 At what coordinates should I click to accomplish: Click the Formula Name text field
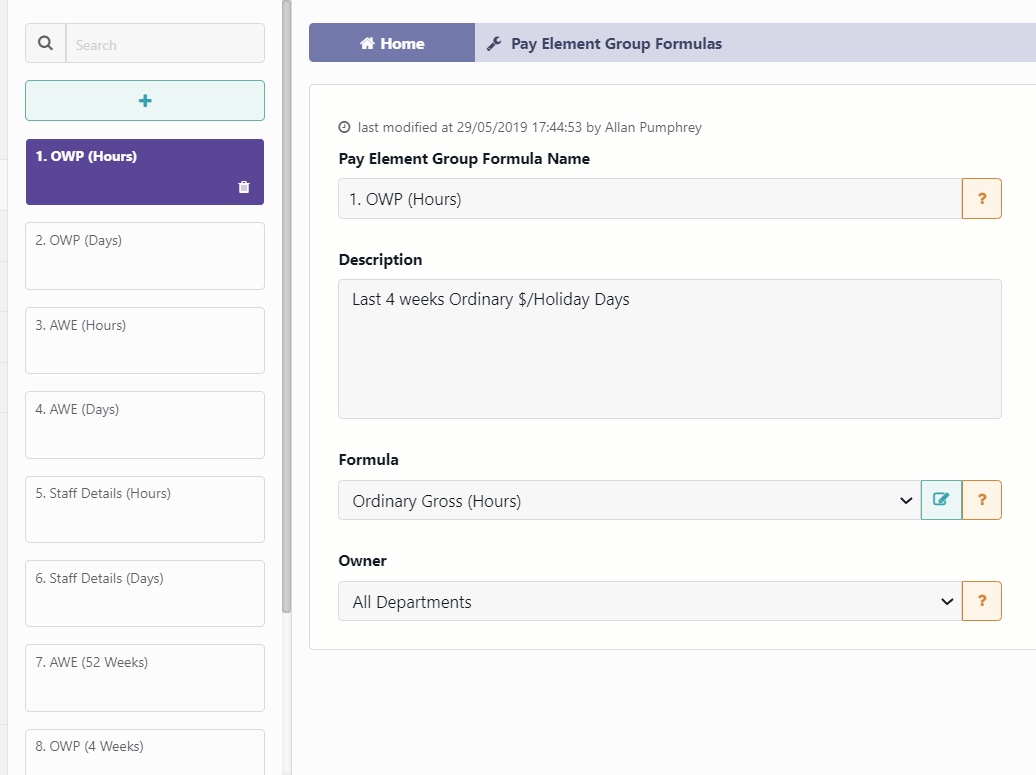(x=649, y=198)
